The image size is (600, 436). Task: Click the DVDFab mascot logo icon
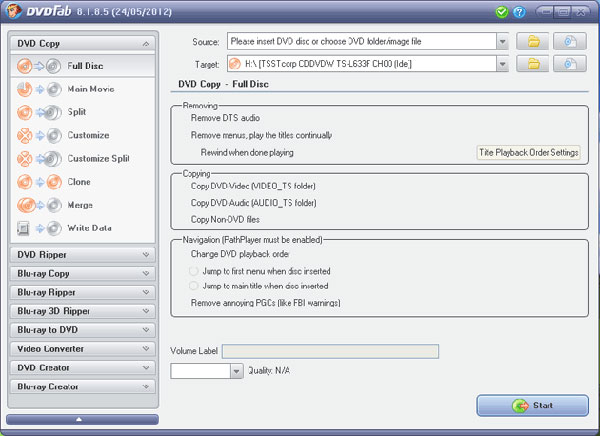tap(13, 10)
